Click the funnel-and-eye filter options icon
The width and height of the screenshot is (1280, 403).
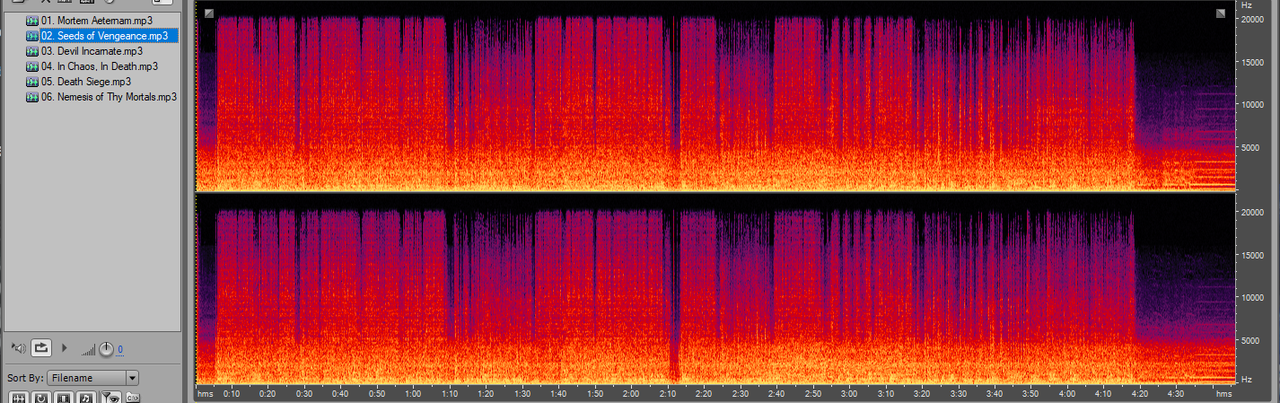point(111,397)
